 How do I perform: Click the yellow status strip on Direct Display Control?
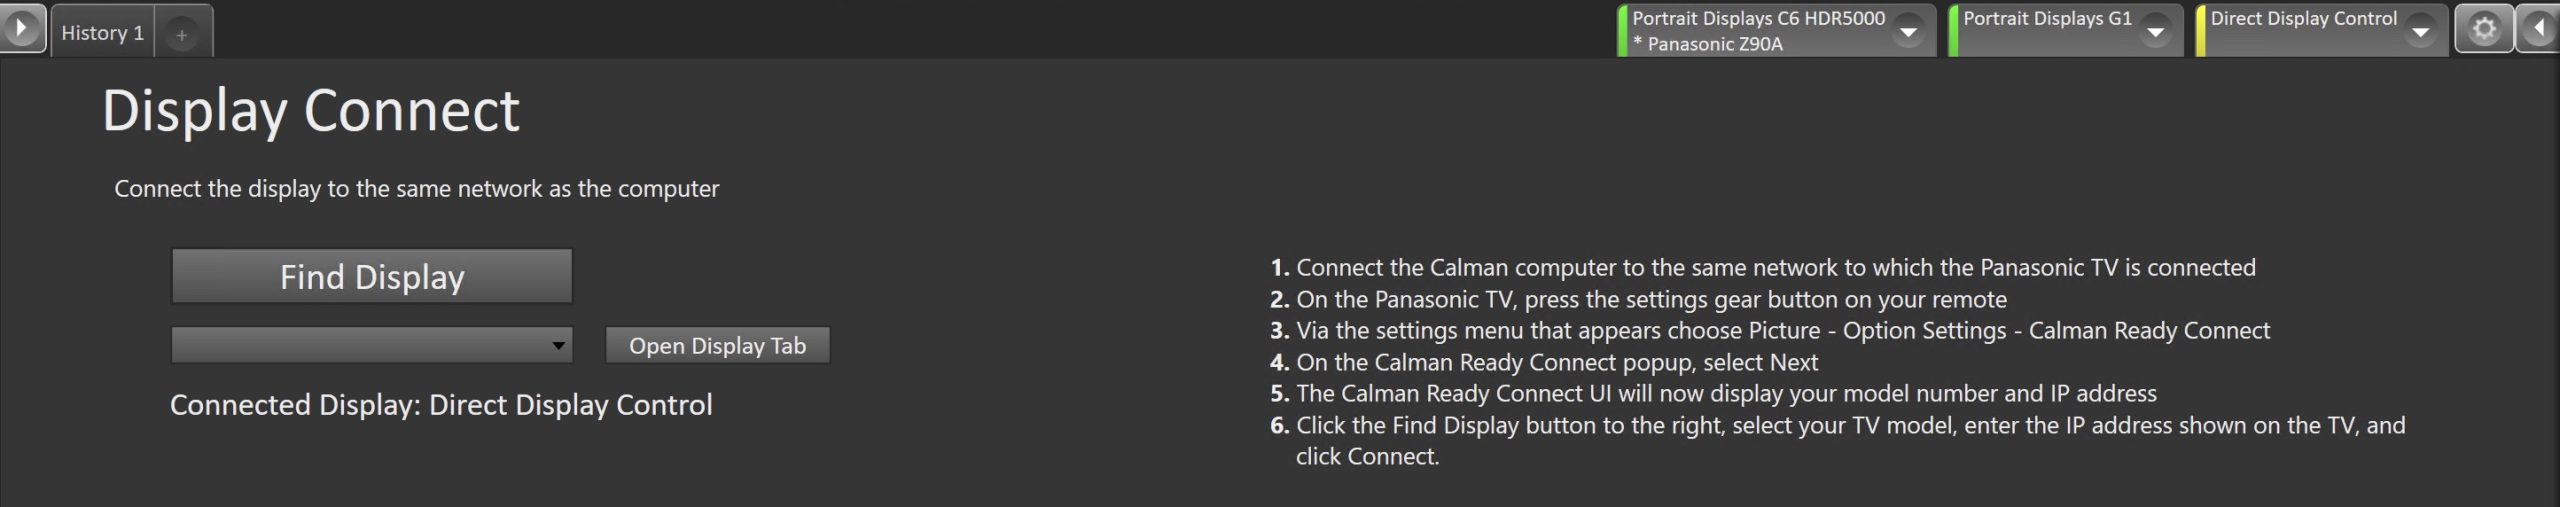[x=2200, y=31]
